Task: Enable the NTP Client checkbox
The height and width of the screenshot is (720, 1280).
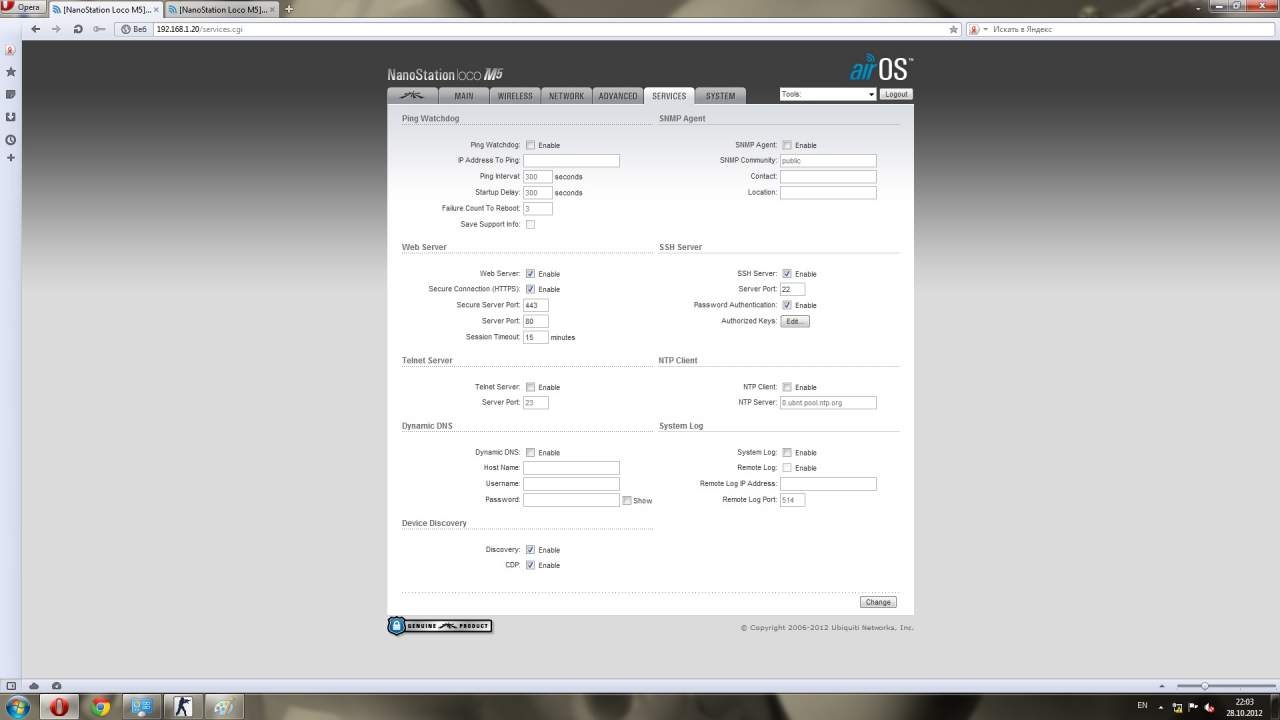Action: (787, 387)
